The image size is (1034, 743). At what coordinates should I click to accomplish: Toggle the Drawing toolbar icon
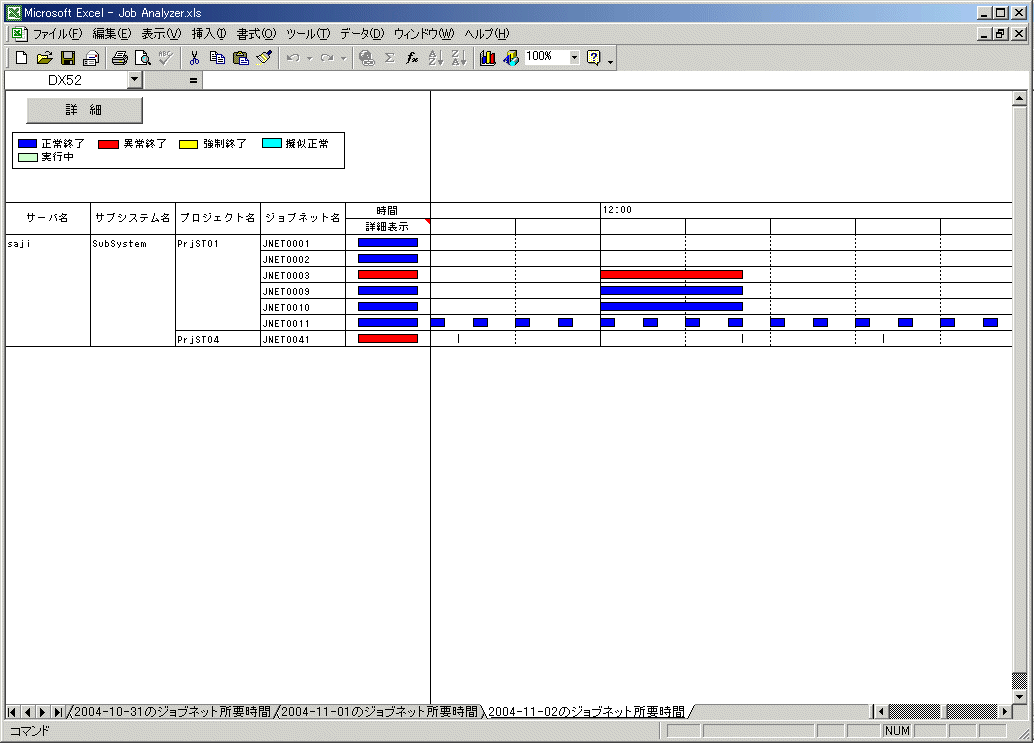coord(511,58)
